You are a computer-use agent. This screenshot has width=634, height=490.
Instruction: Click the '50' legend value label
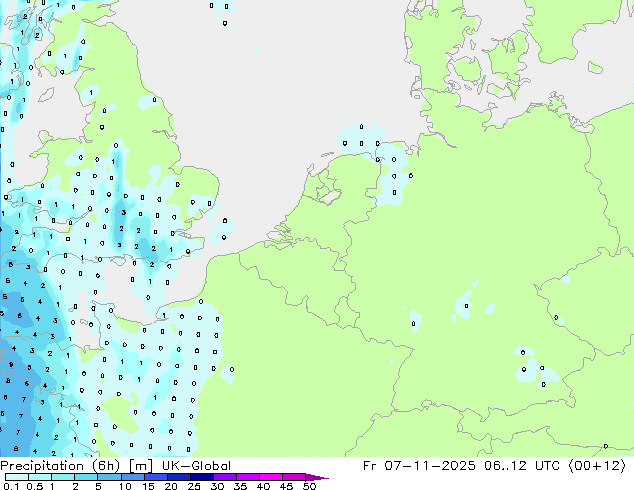[x=310, y=486]
